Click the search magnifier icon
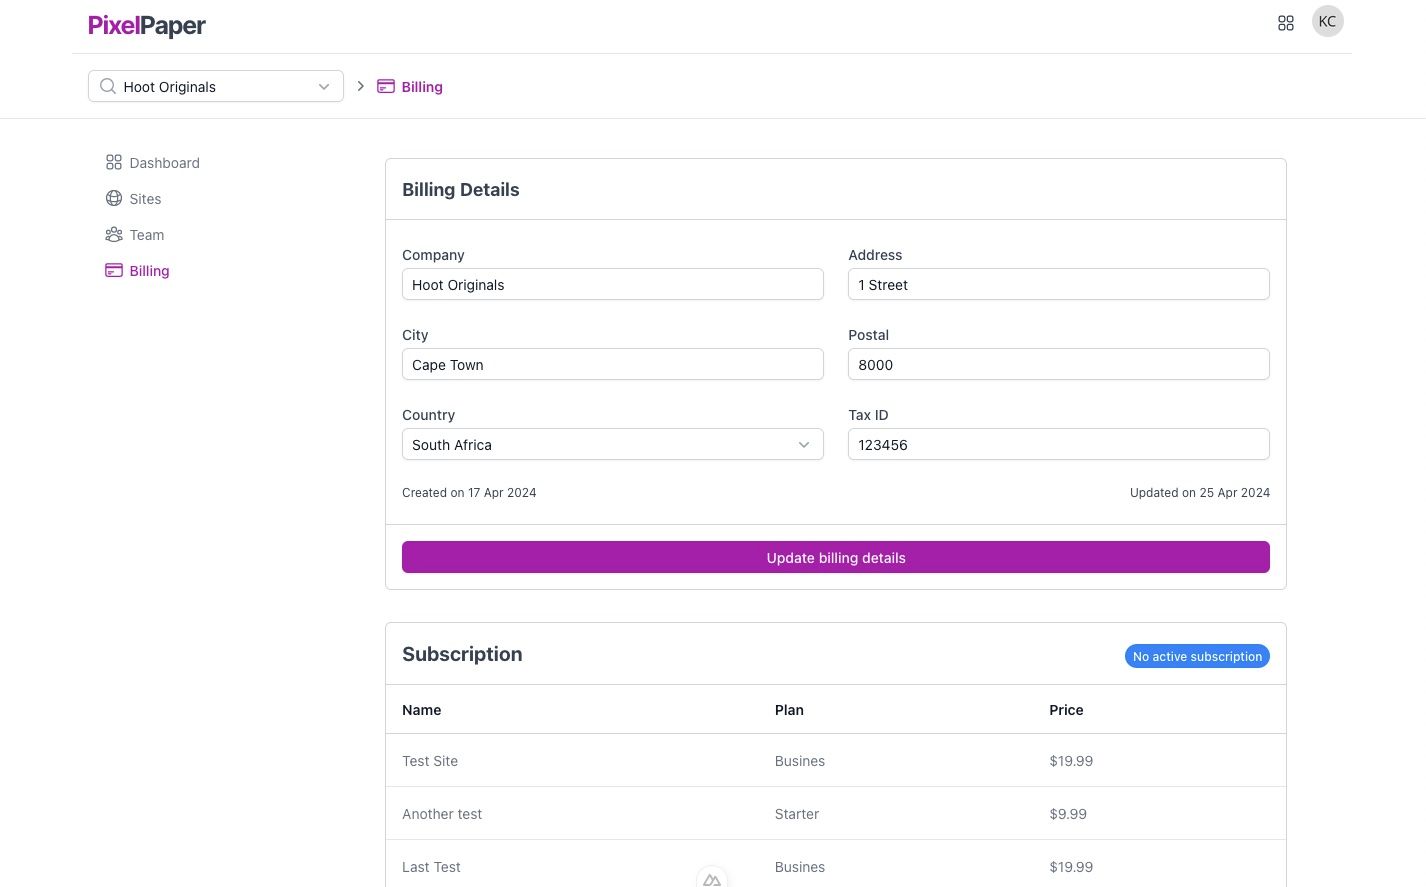The image size is (1426, 887). click(x=108, y=86)
